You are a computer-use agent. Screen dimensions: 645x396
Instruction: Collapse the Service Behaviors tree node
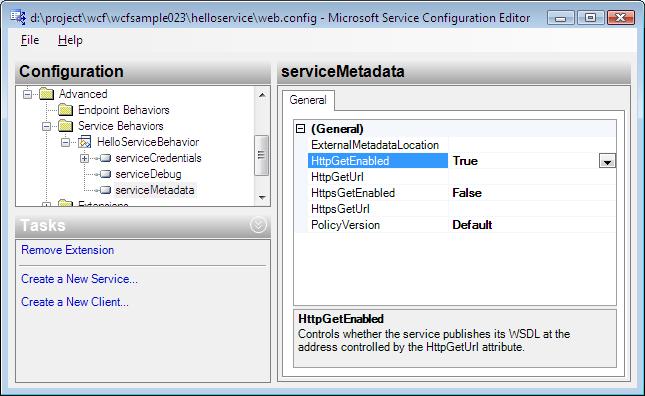[46, 126]
